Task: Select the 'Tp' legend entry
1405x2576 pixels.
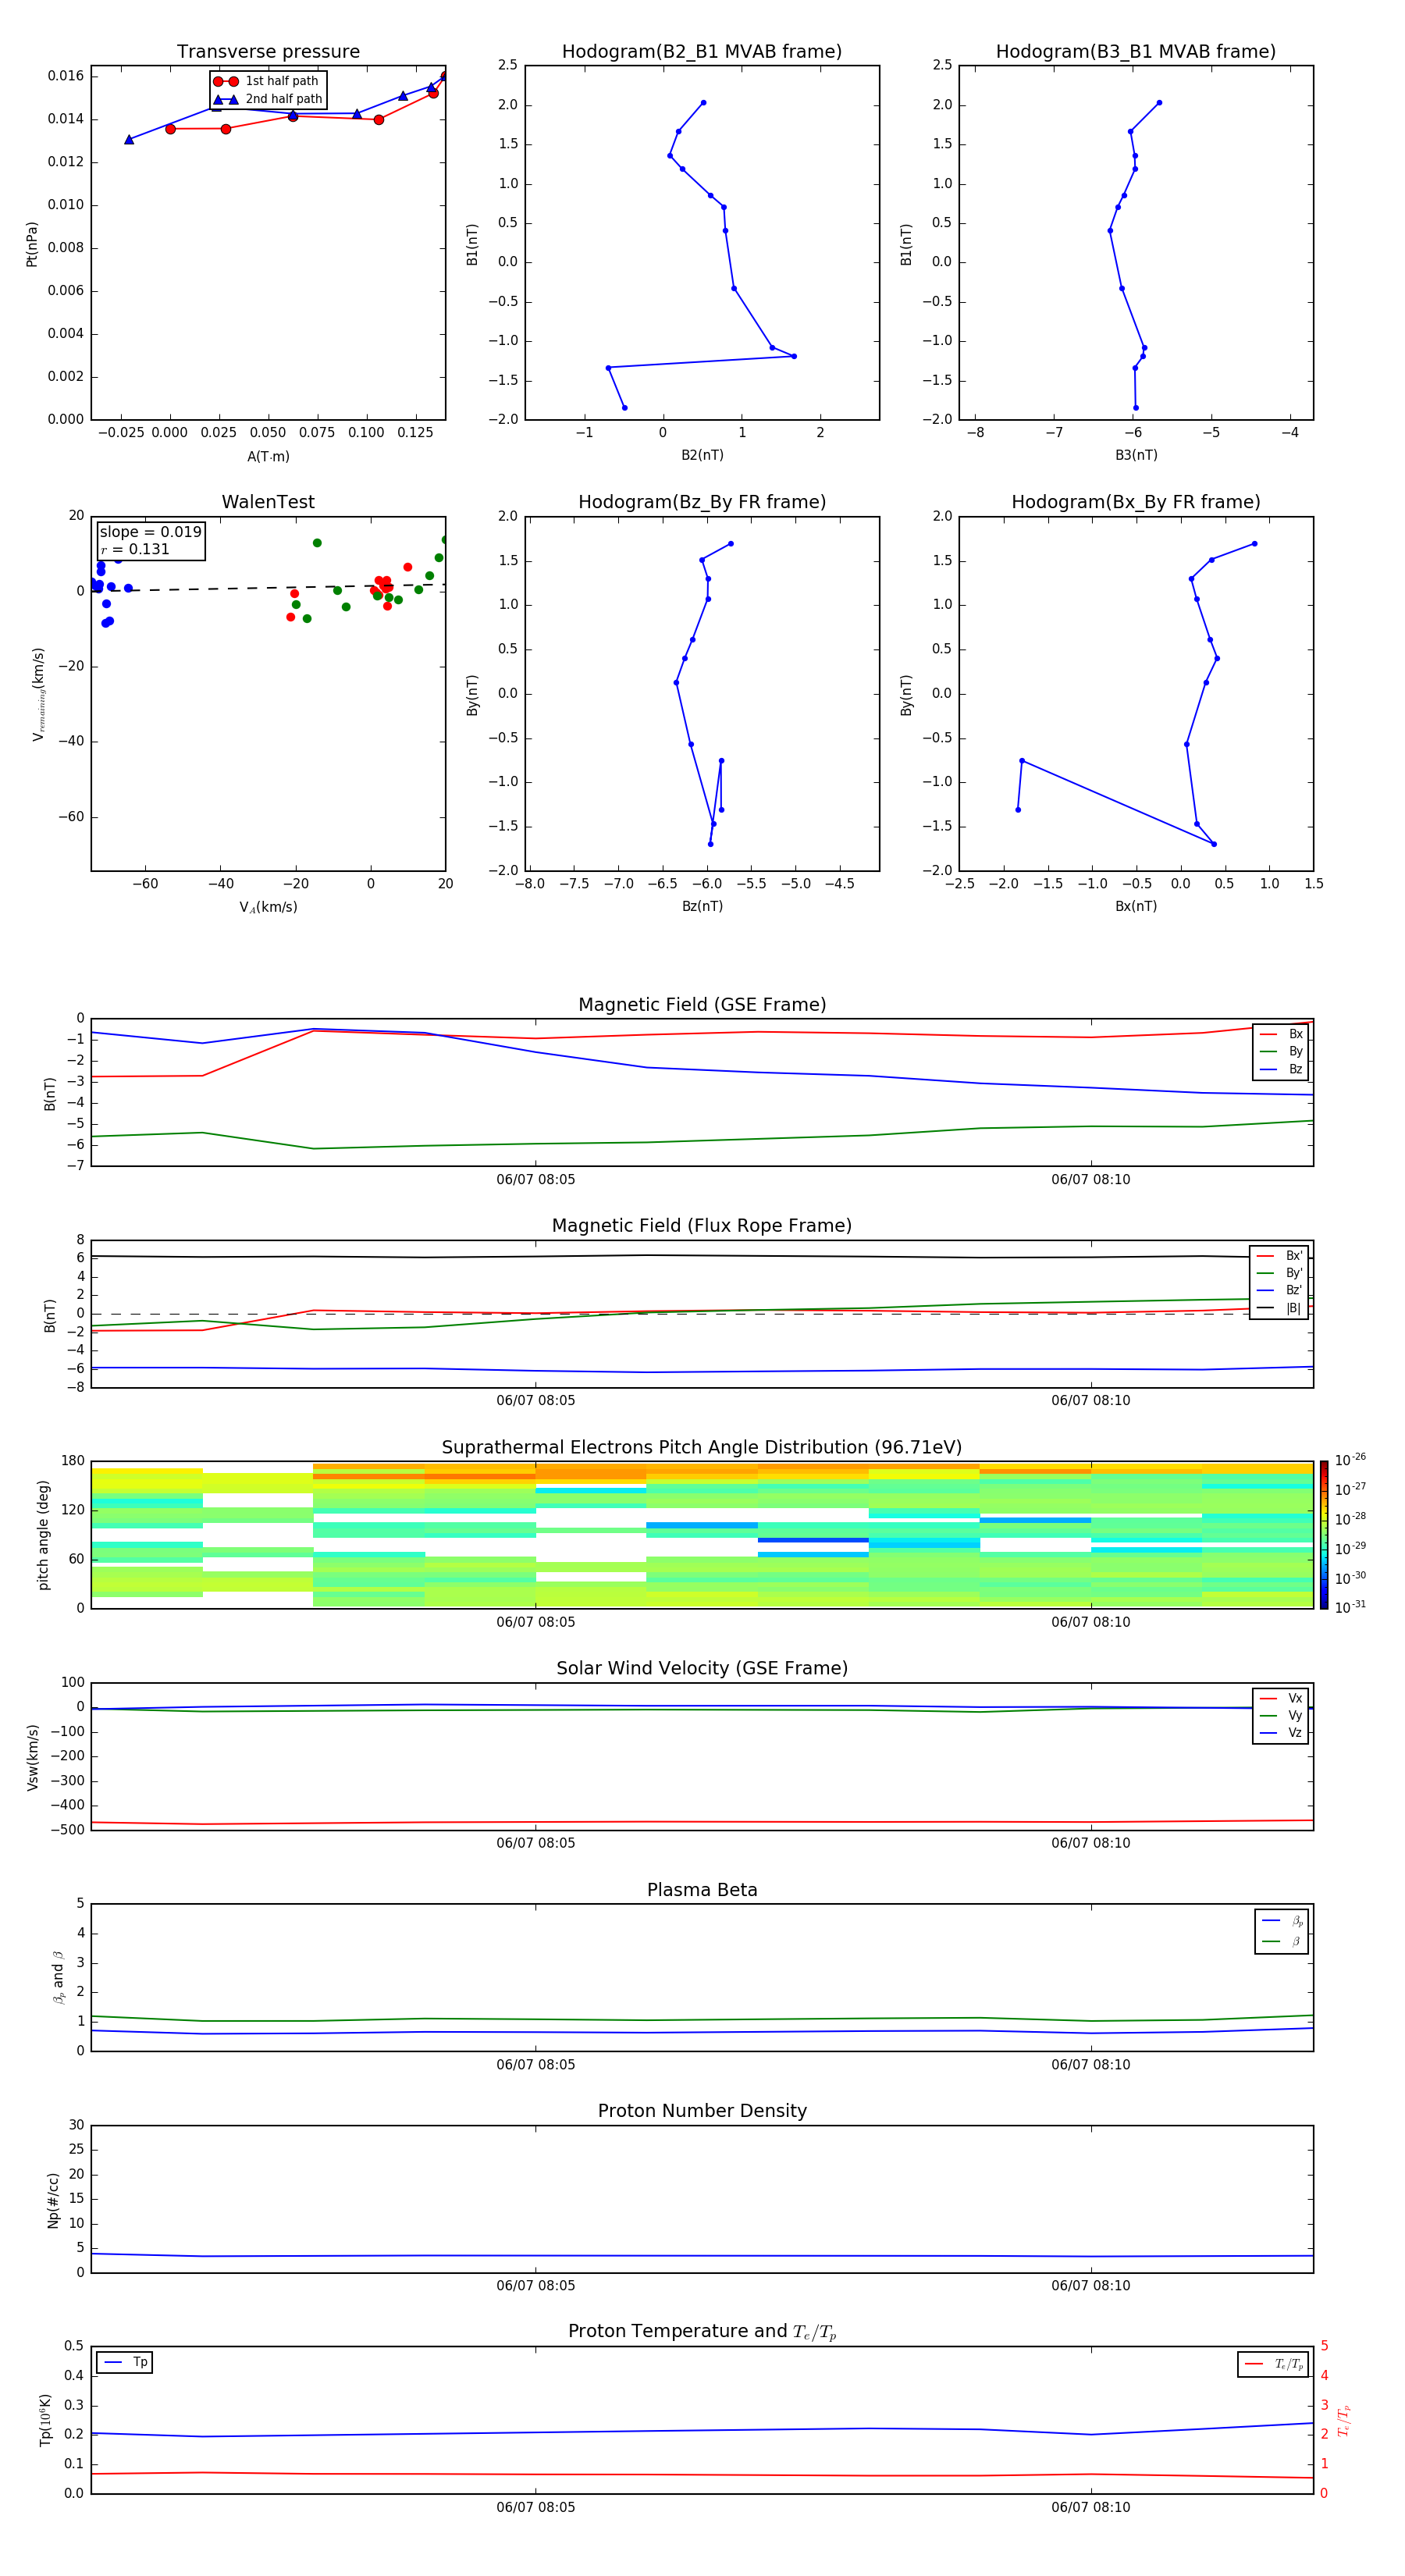Action: click(x=125, y=2362)
